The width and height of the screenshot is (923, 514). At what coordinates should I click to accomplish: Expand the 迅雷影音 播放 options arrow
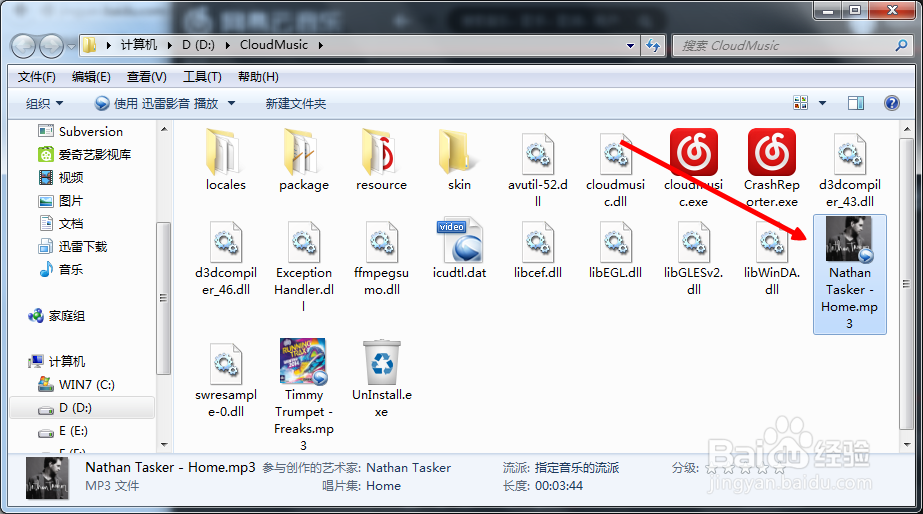click(231, 104)
